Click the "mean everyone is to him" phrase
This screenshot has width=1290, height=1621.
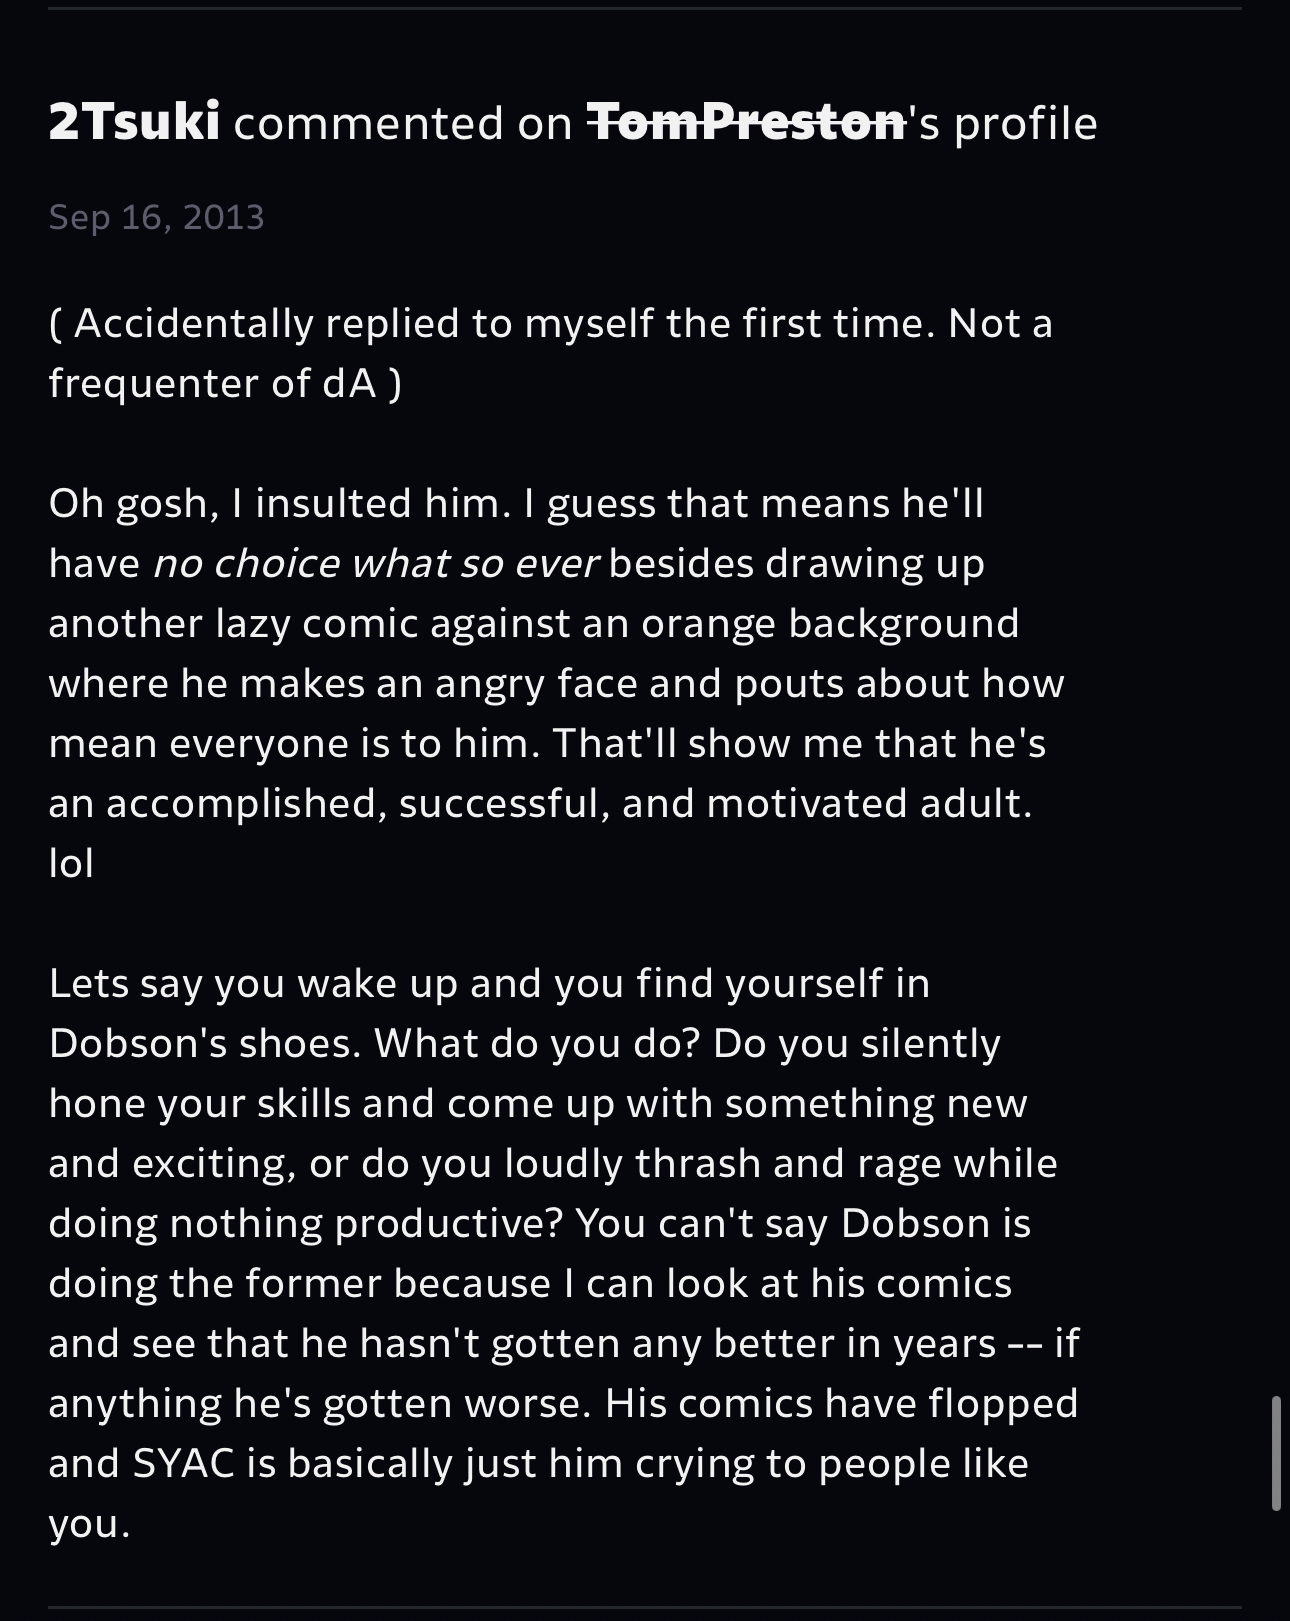[x=288, y=743]
